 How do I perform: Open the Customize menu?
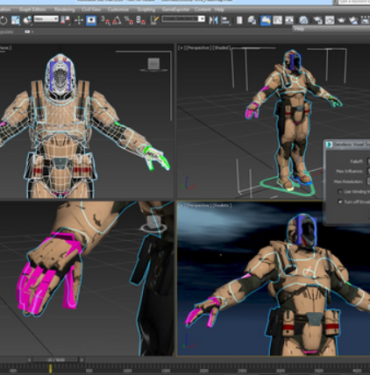[118, 9]
